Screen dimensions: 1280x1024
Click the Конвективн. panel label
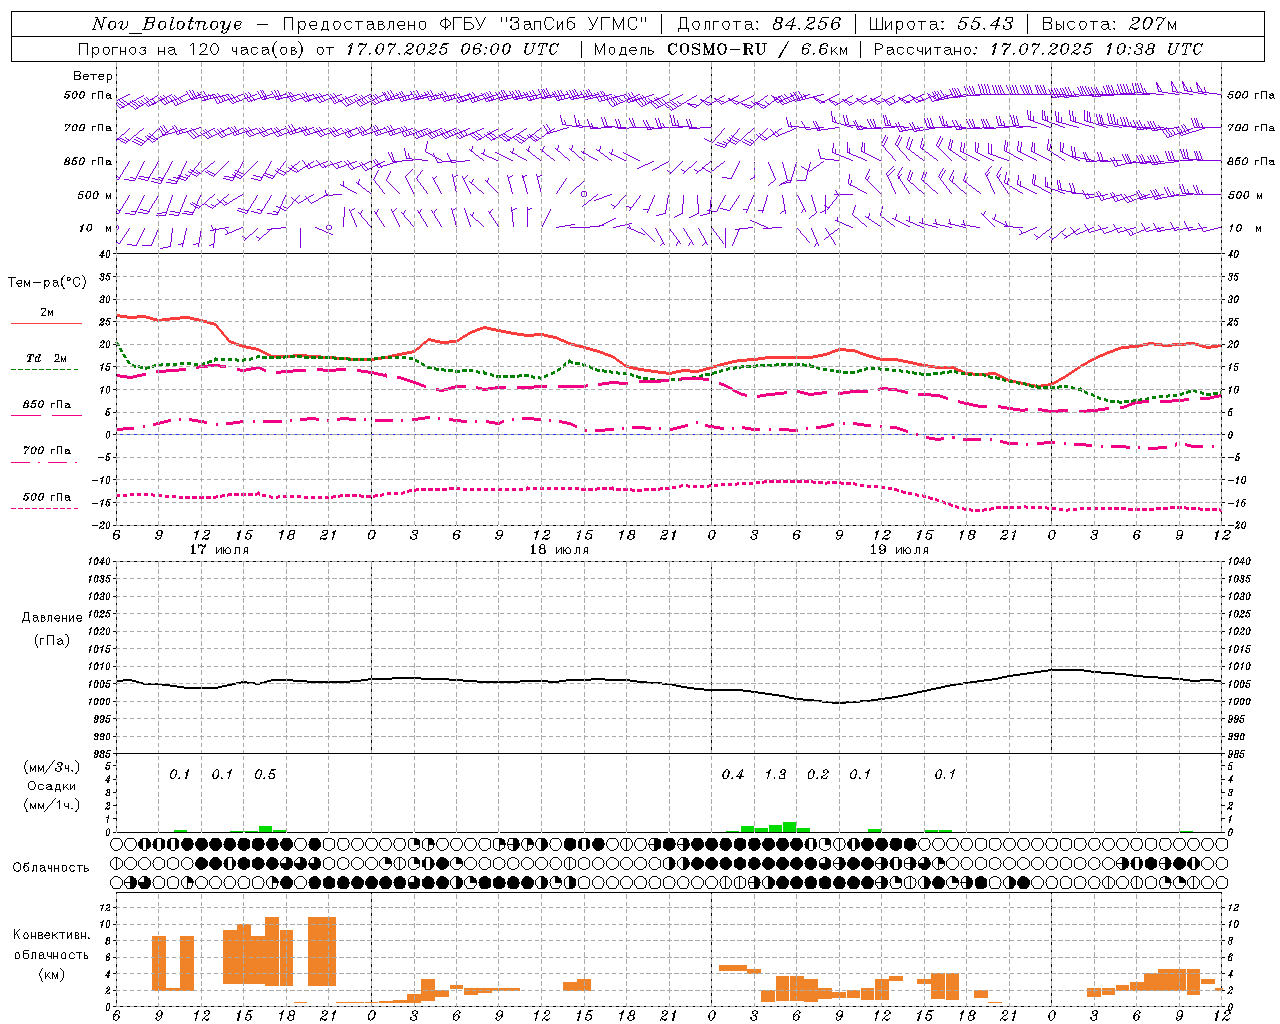click(52, 935)
